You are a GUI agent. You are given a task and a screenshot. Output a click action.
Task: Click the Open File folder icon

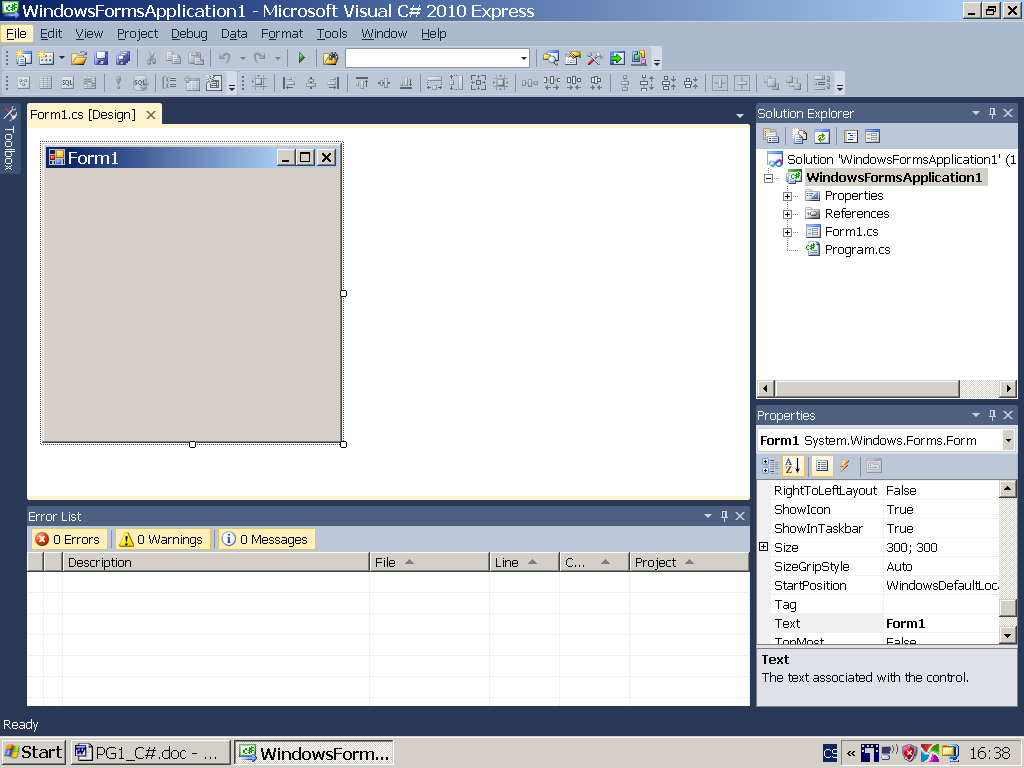click(x=79, y=58)
